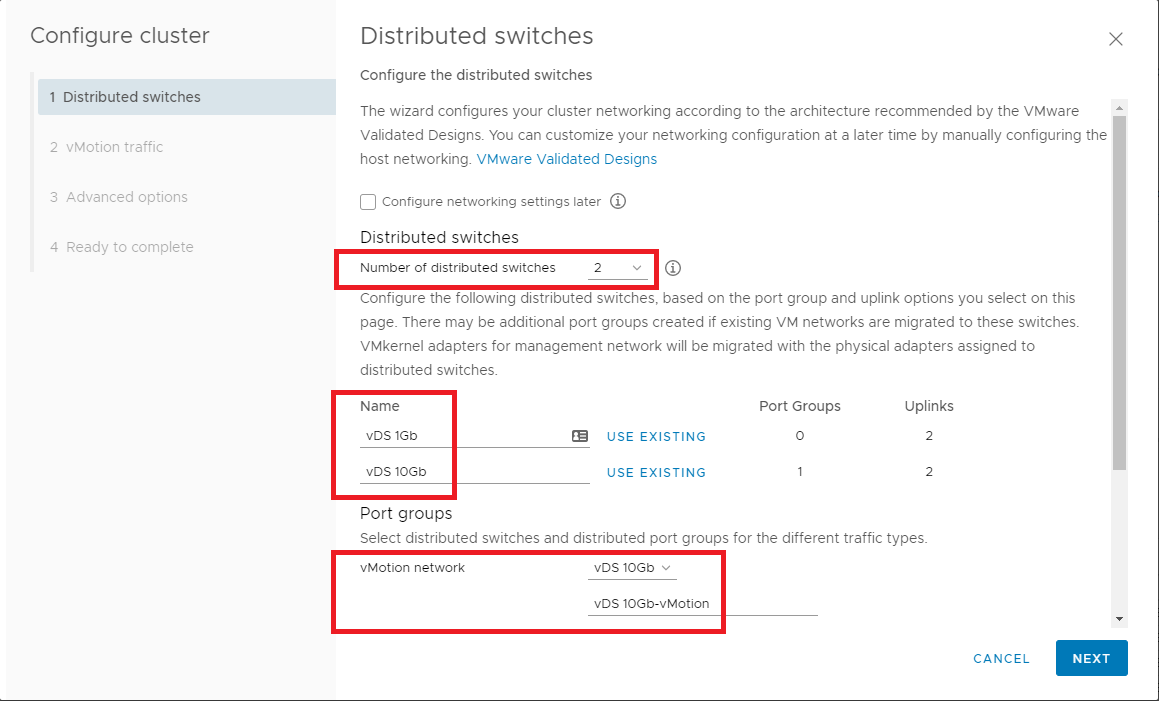Click USE EXISTING for vDS 1Gb
Viewport: 1159px width, 701px height.
[656, 436]
